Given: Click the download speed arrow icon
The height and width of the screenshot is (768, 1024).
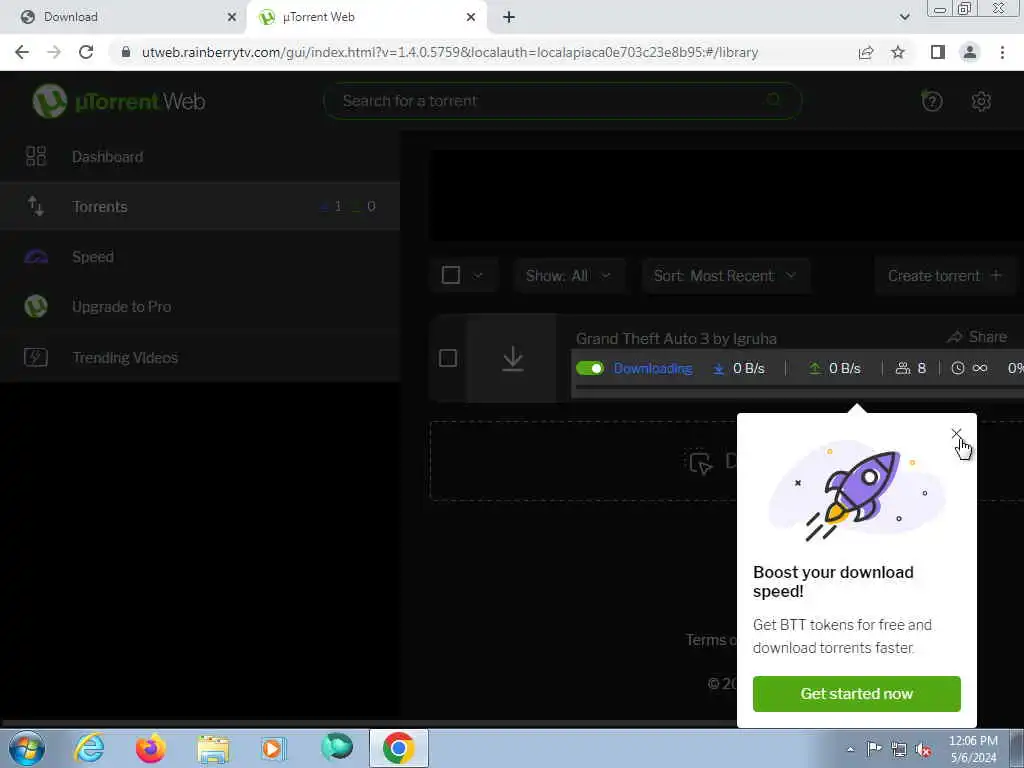Looking at the screenshot, I should [x=718, y=369].
